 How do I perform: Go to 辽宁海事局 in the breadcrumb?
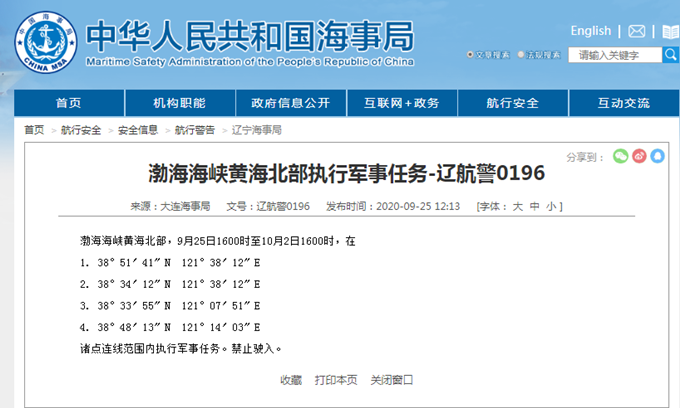click(257, 130)
